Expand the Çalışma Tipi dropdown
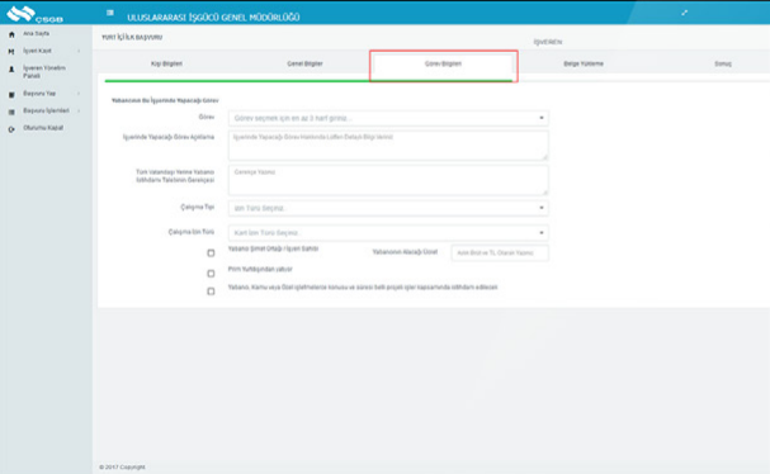This screenshot has width=770, height=474. coord(388,208)
